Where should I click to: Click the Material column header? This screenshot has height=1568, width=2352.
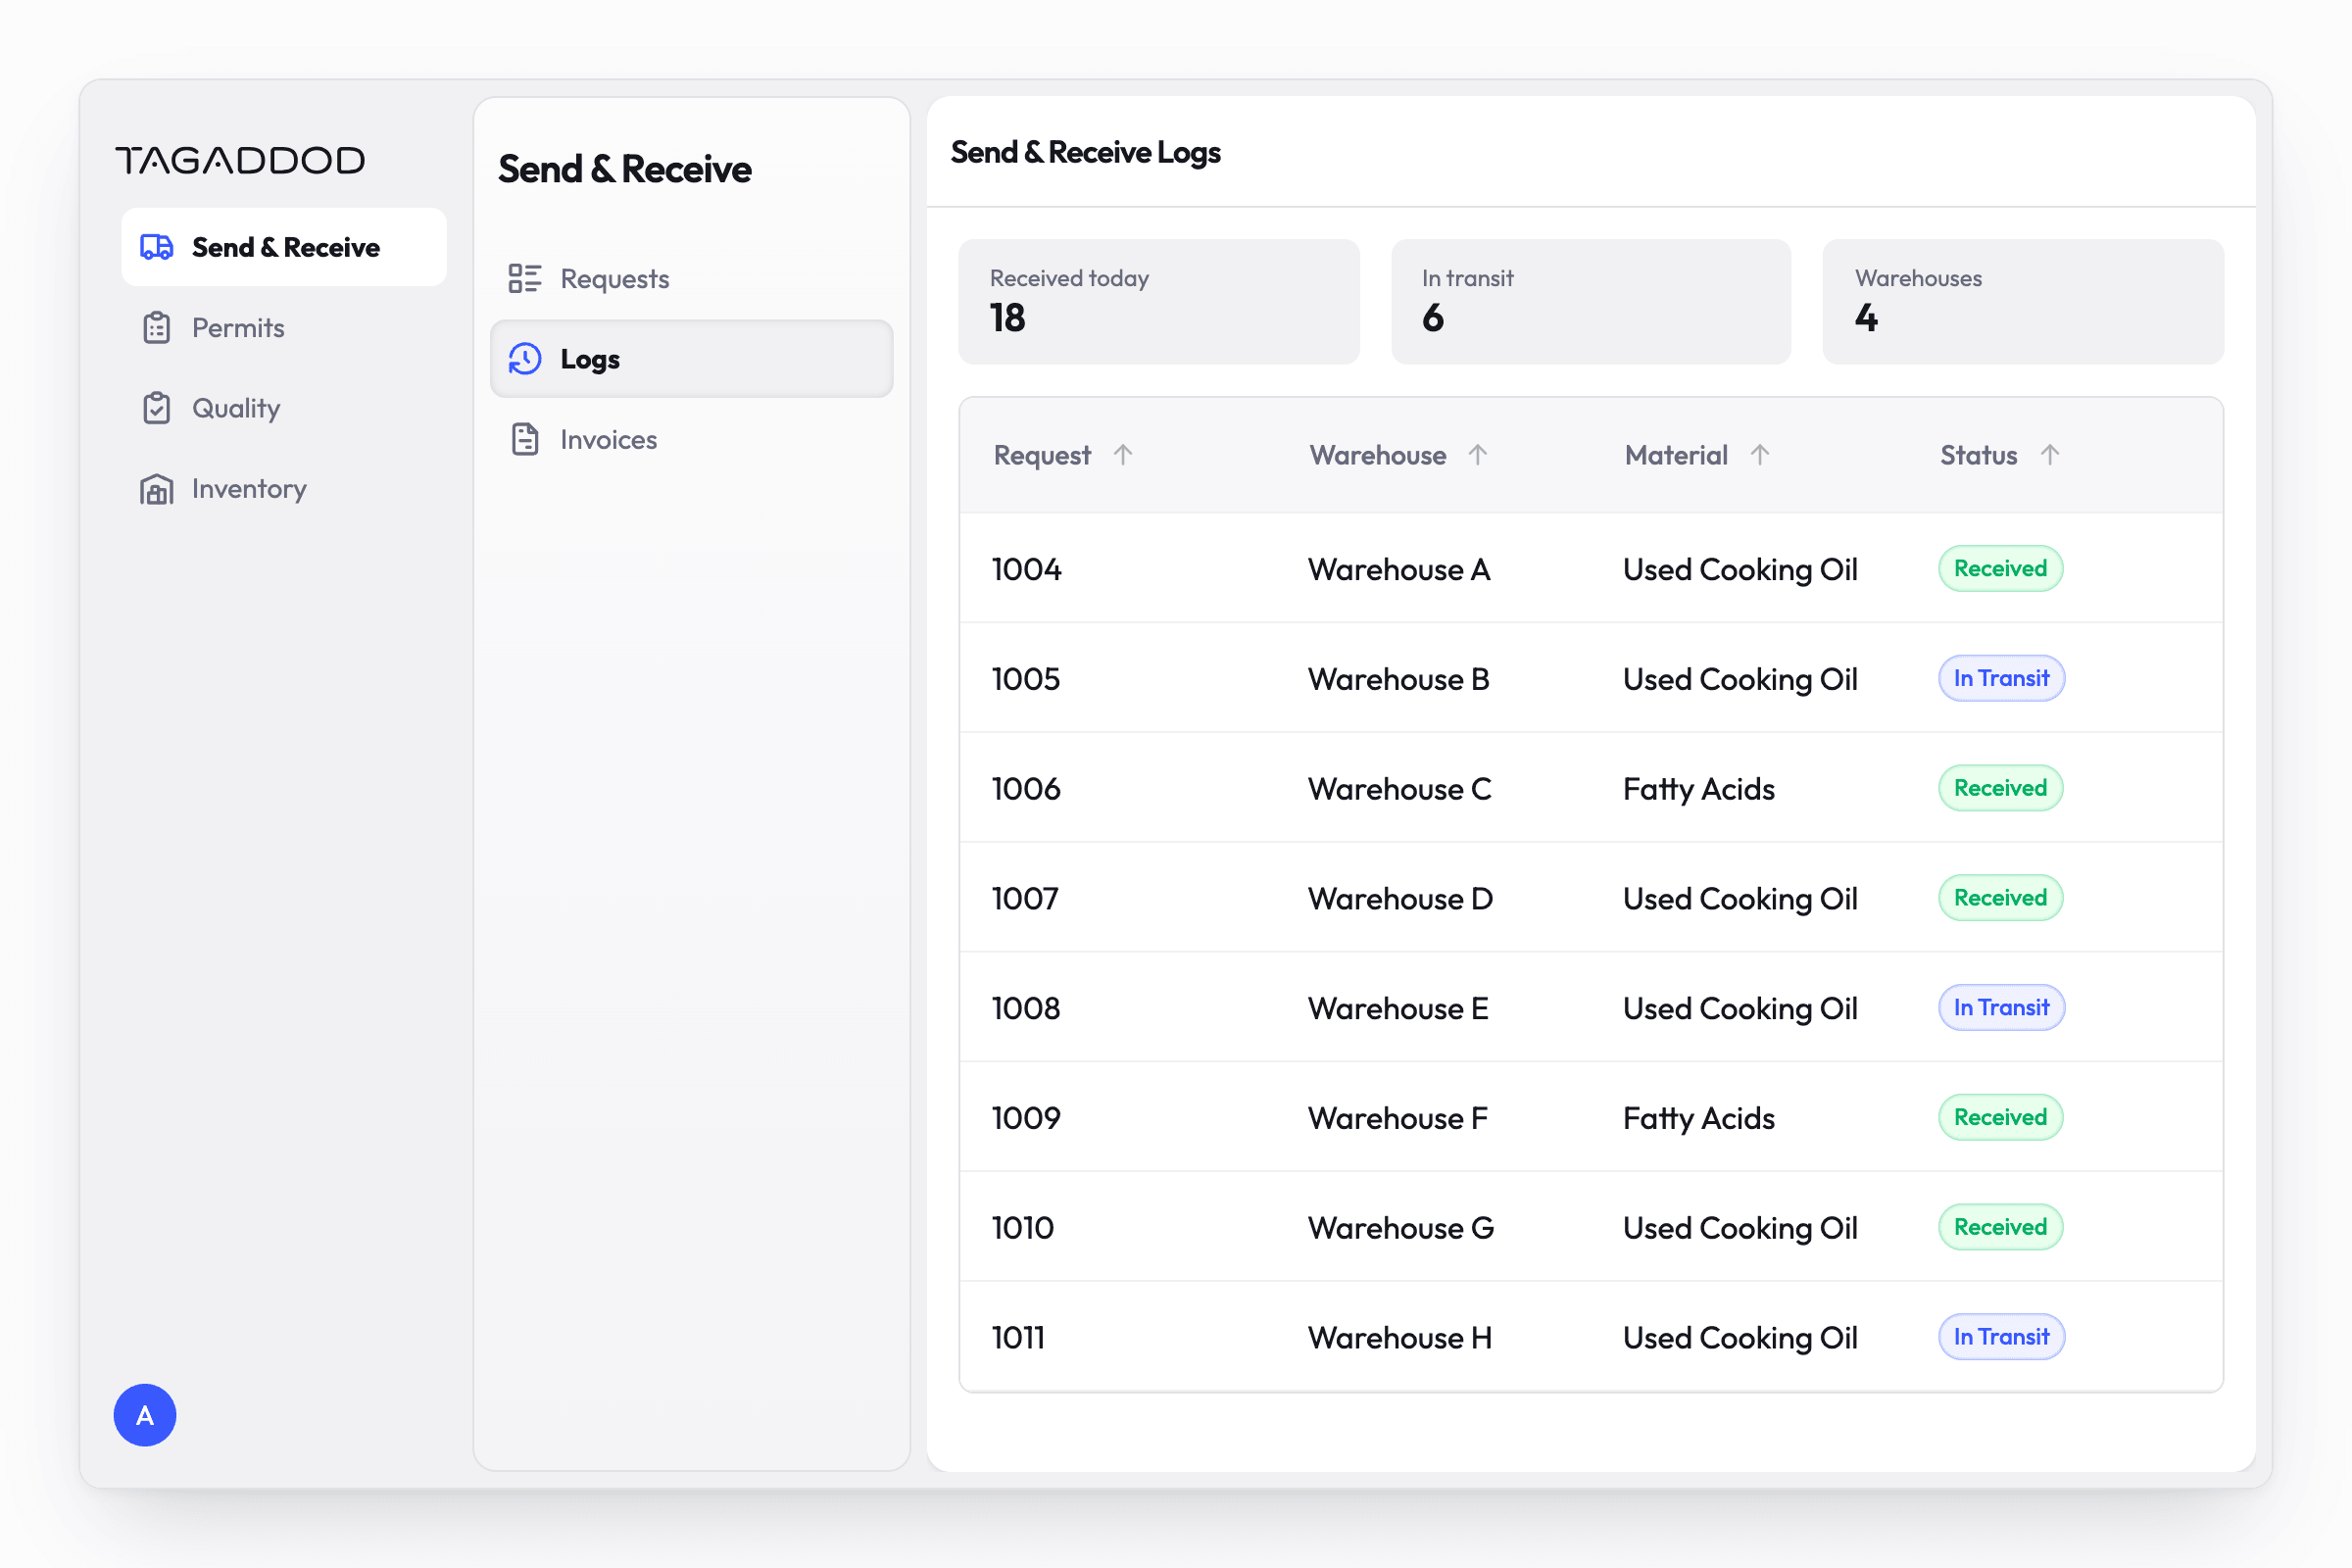(1676, 455)
